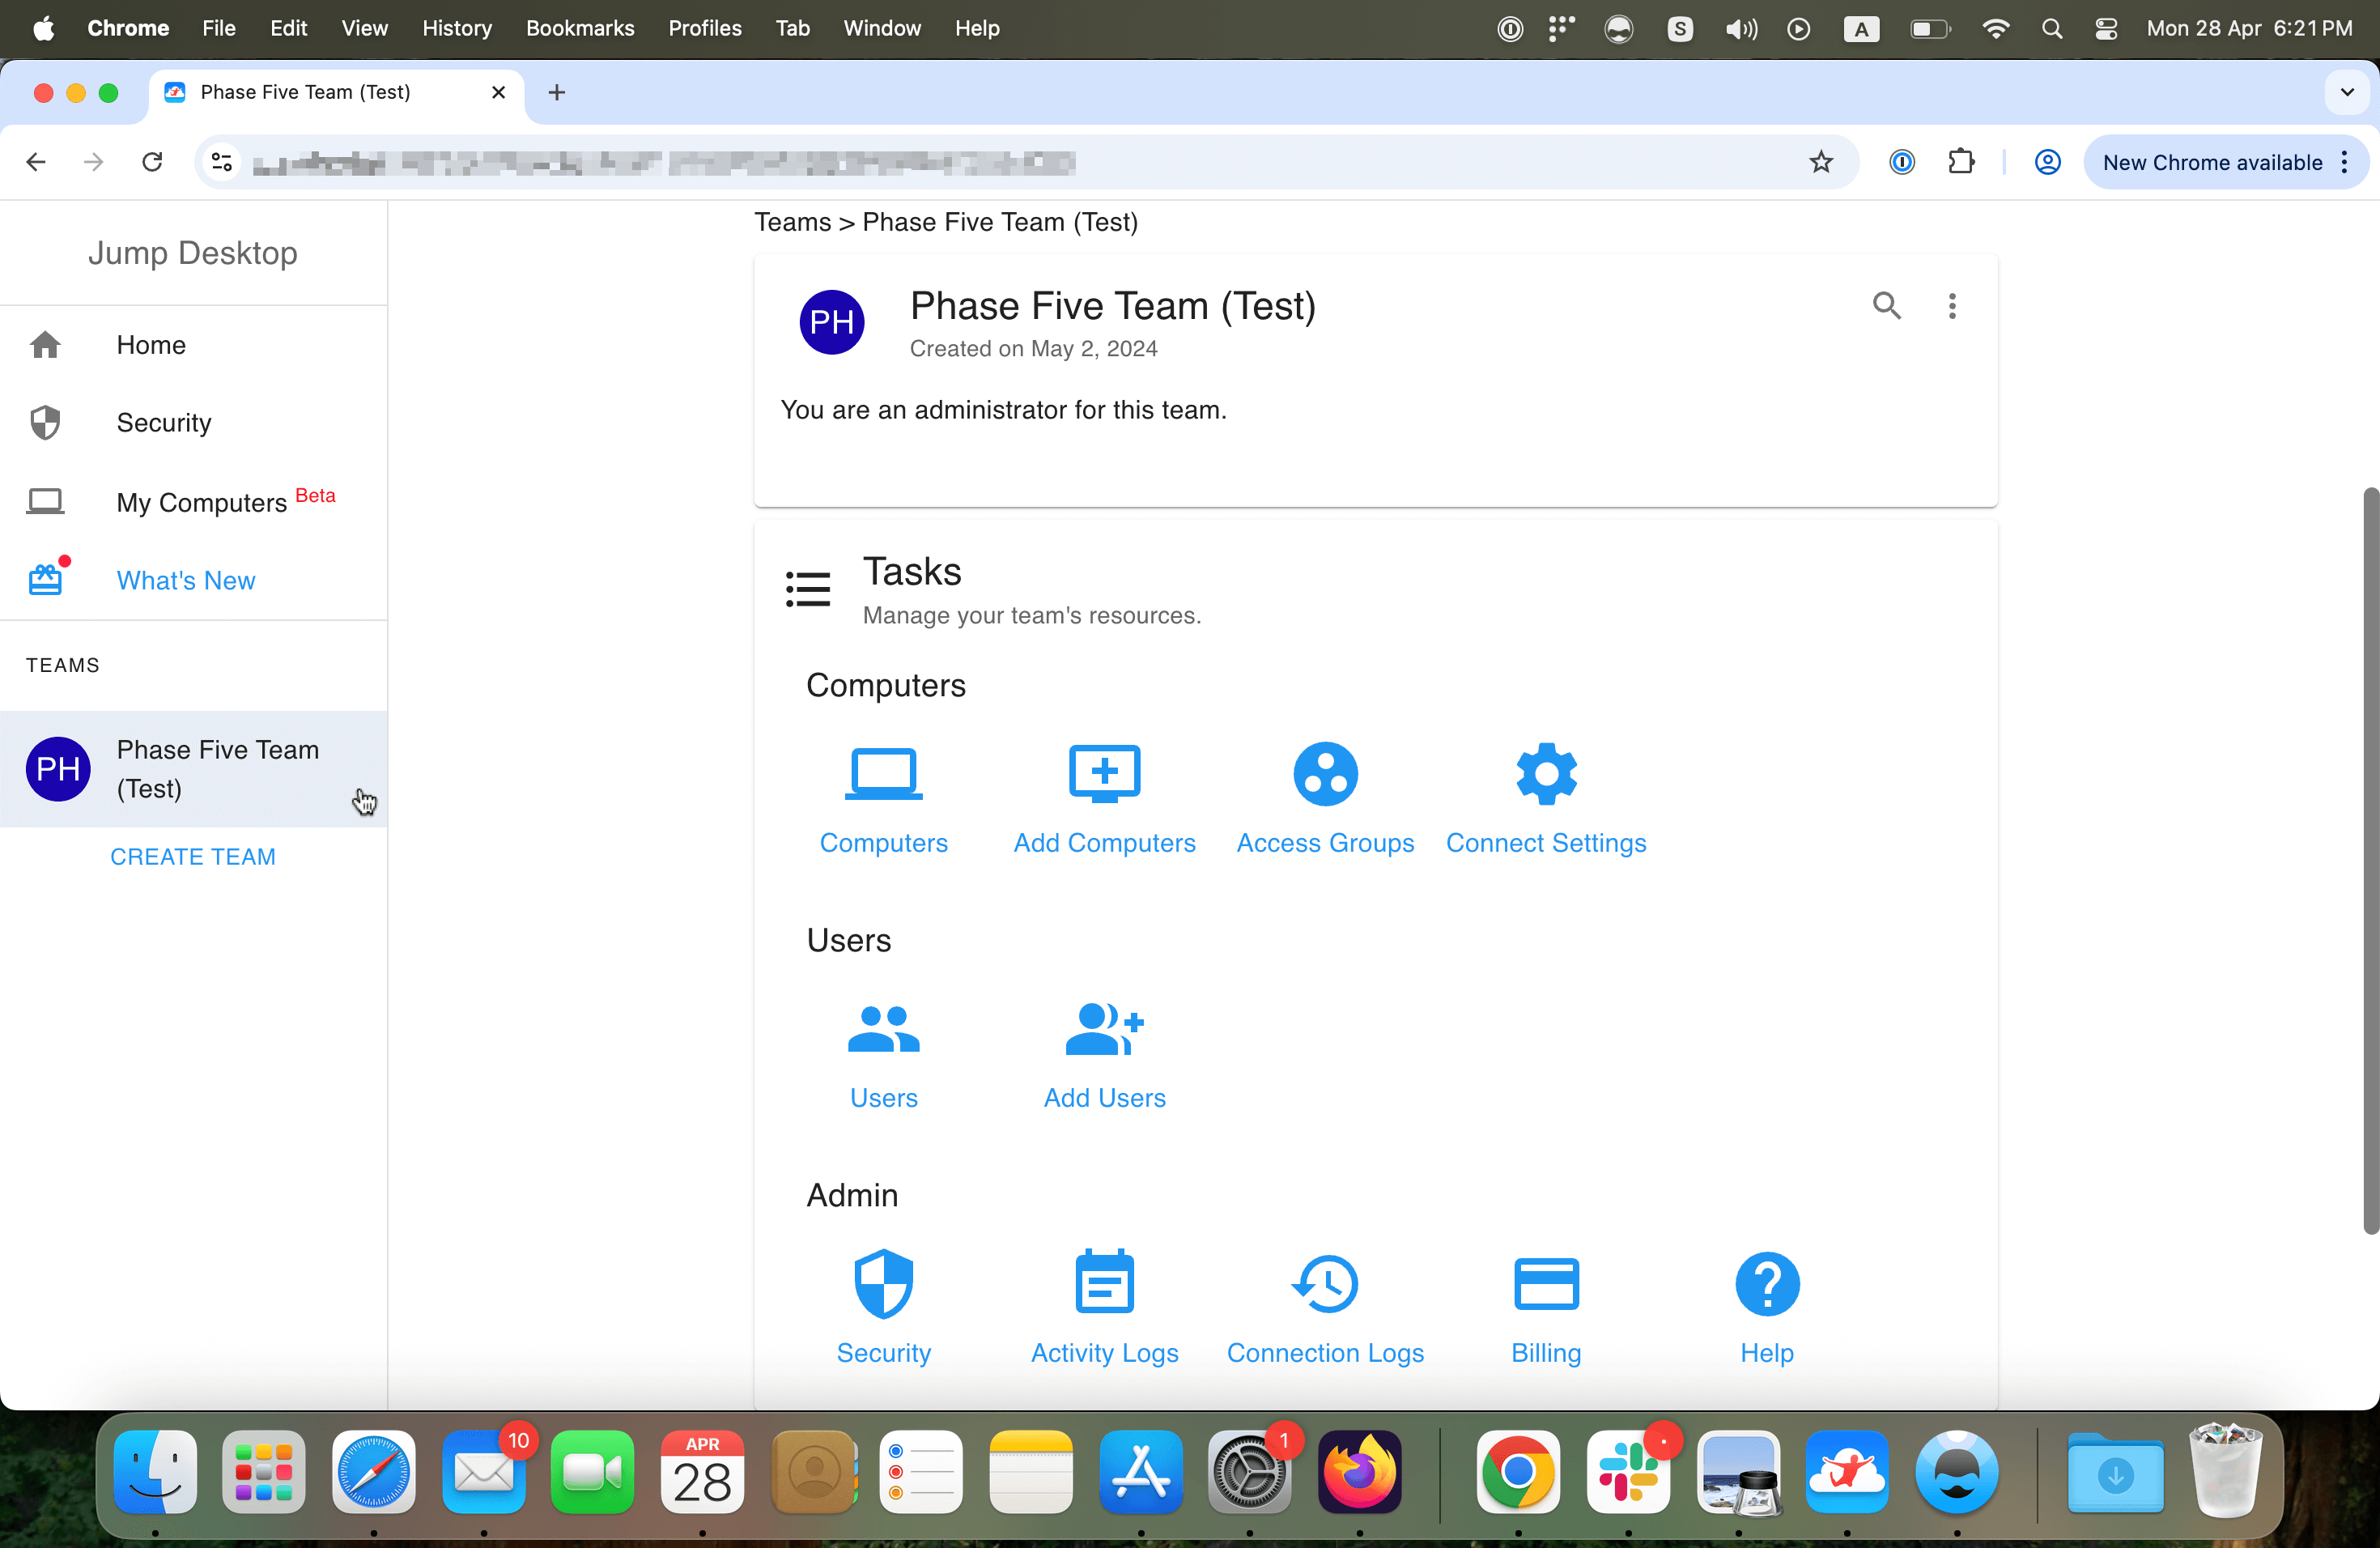
Task: Open the Access Groups icon
Action: 1325,774
